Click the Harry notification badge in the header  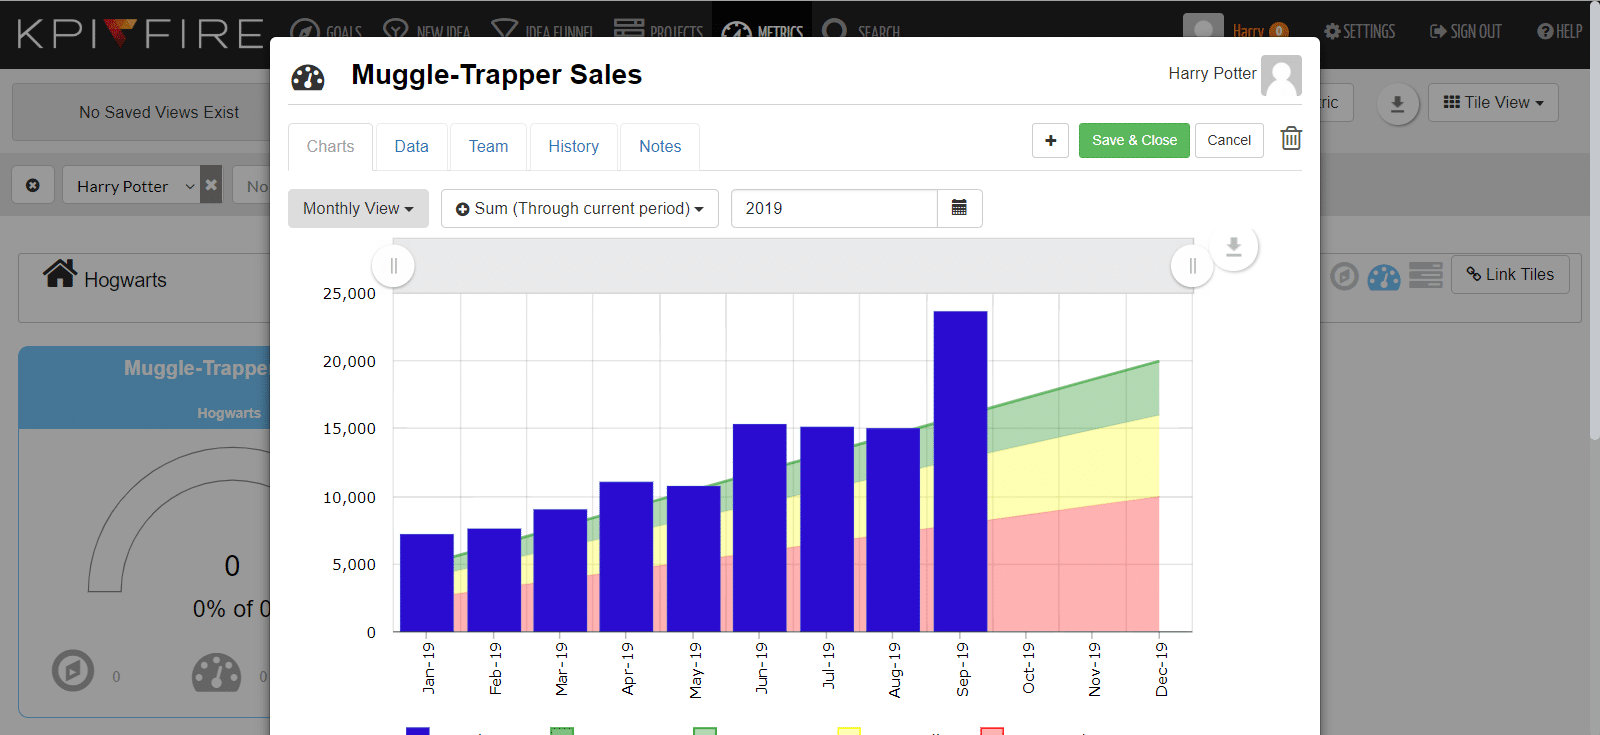(1278, 31)
